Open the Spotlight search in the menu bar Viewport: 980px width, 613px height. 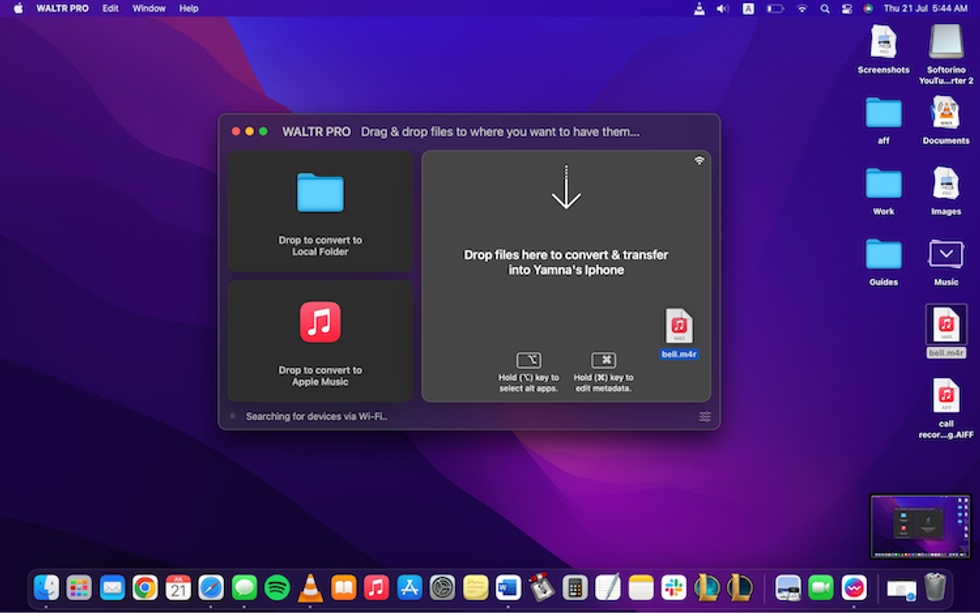tap(824, 8)
